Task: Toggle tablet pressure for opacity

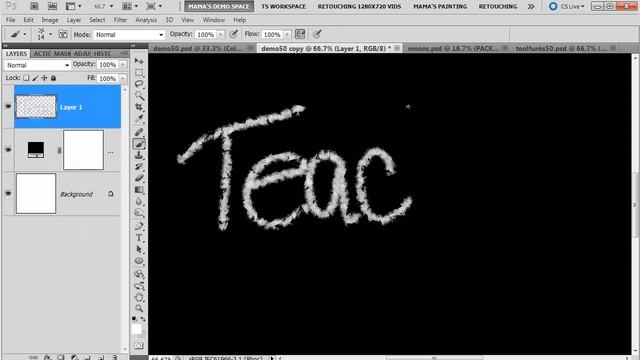Action: pos(233,34)
